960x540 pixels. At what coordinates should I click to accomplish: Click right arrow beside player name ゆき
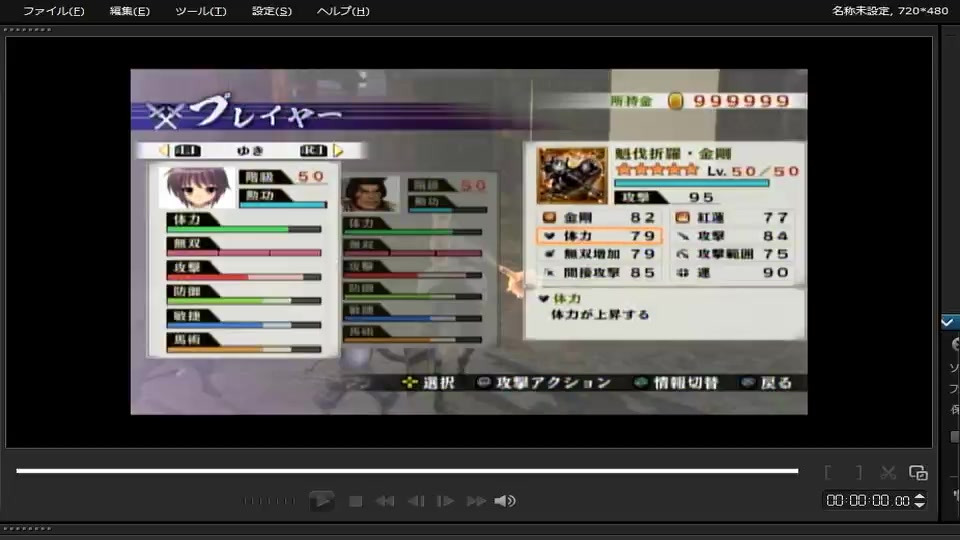tap(338, 150)
